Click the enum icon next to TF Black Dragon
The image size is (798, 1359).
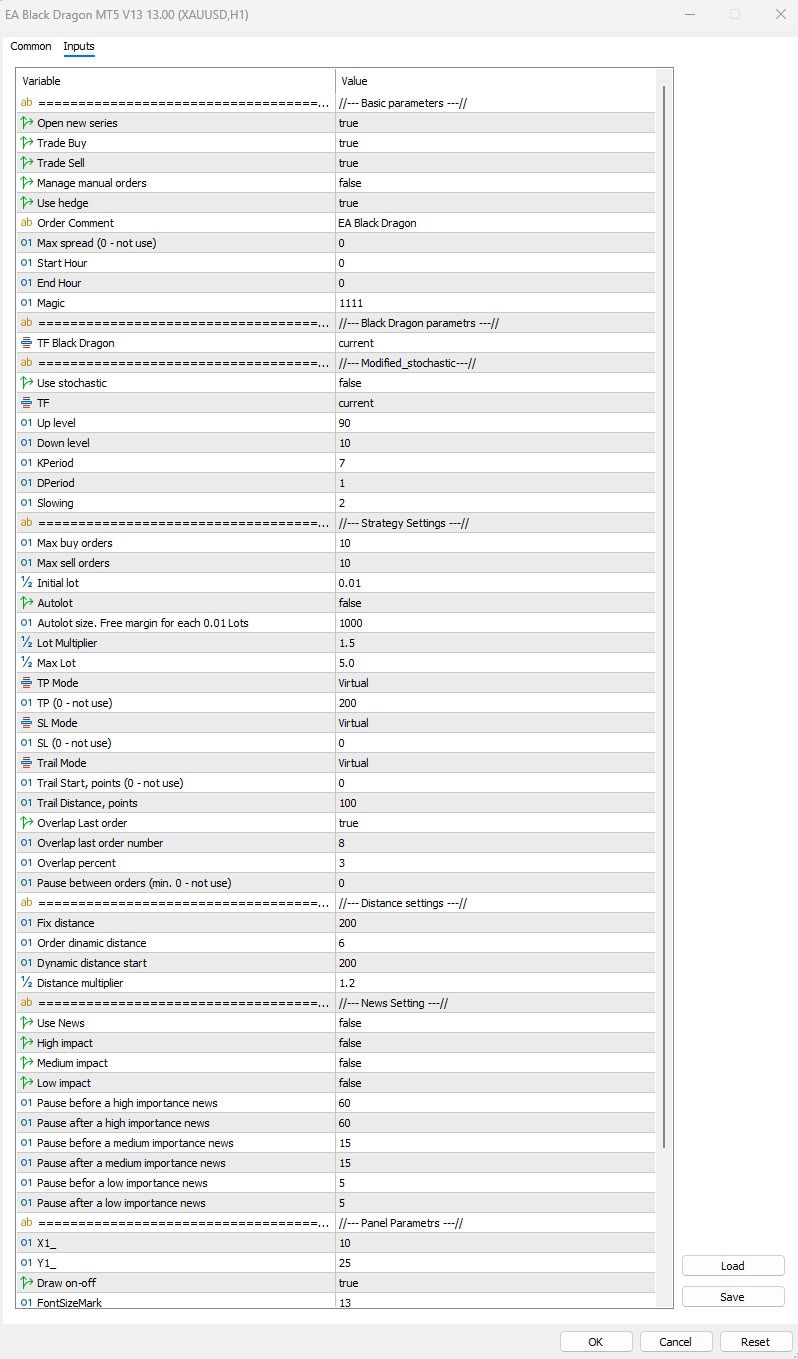coord(27,343)
